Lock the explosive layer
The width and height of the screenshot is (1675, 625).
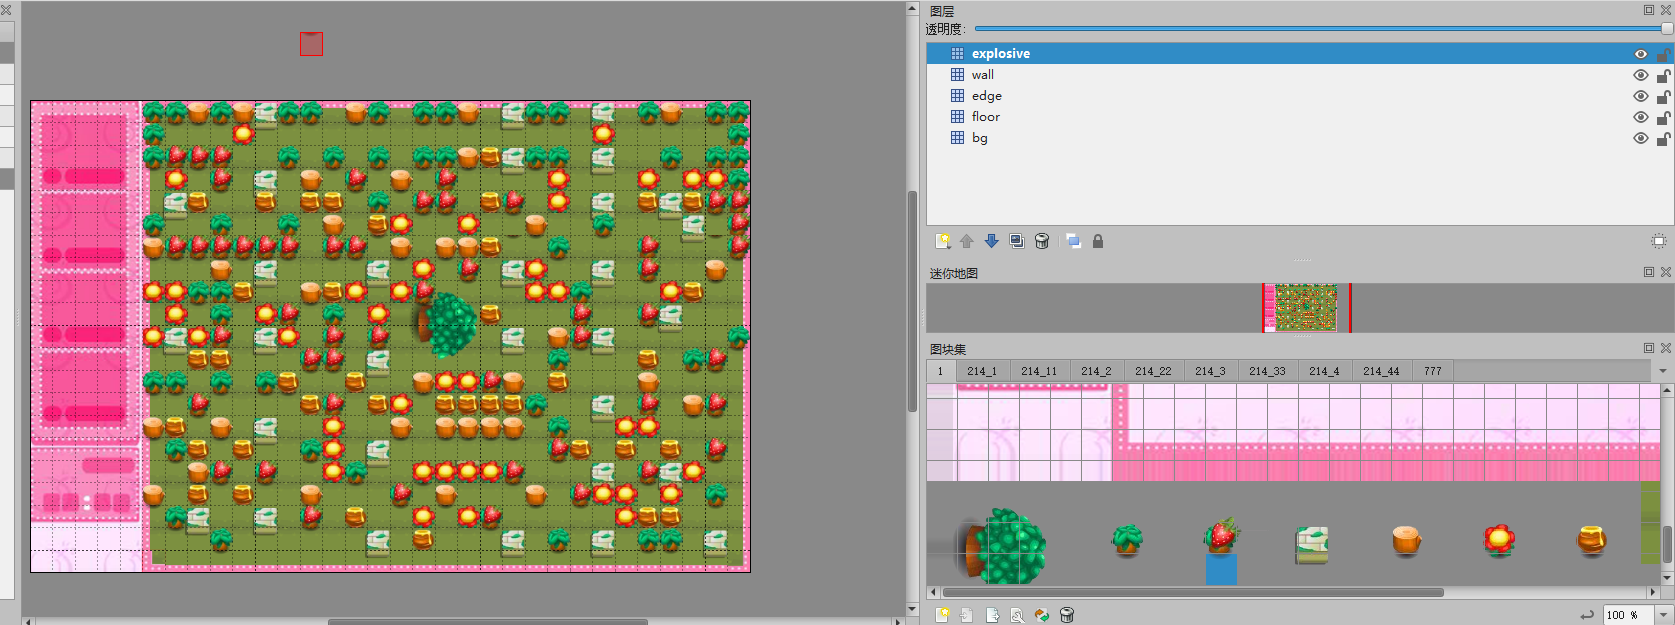pos(1663,54)
